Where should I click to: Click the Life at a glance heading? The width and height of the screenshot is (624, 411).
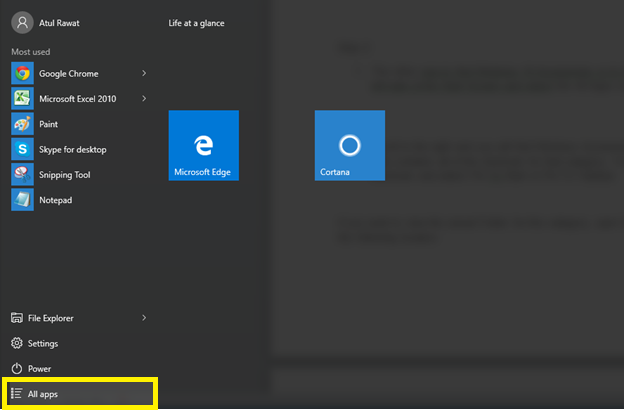[196, 23]
